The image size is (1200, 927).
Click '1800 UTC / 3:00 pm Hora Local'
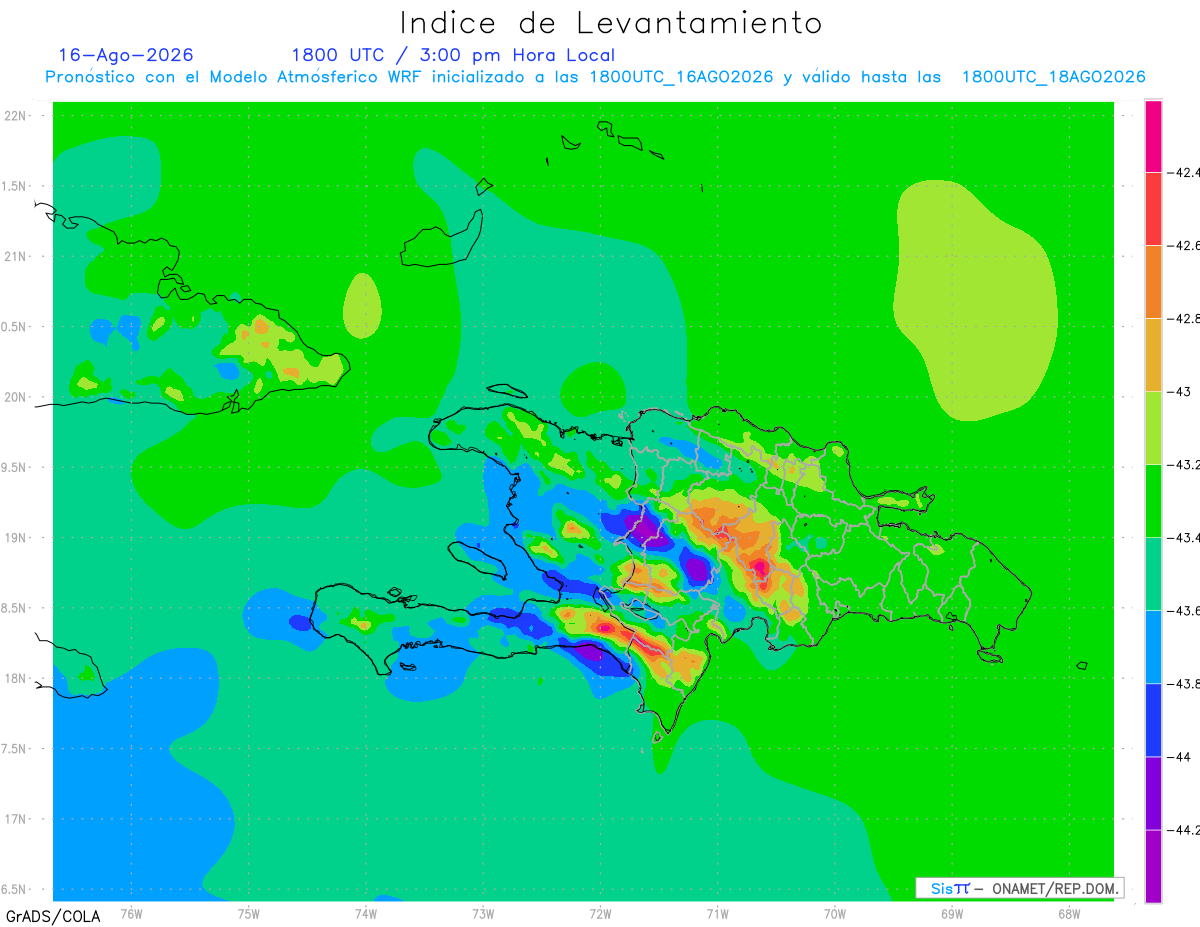point(453,55)
